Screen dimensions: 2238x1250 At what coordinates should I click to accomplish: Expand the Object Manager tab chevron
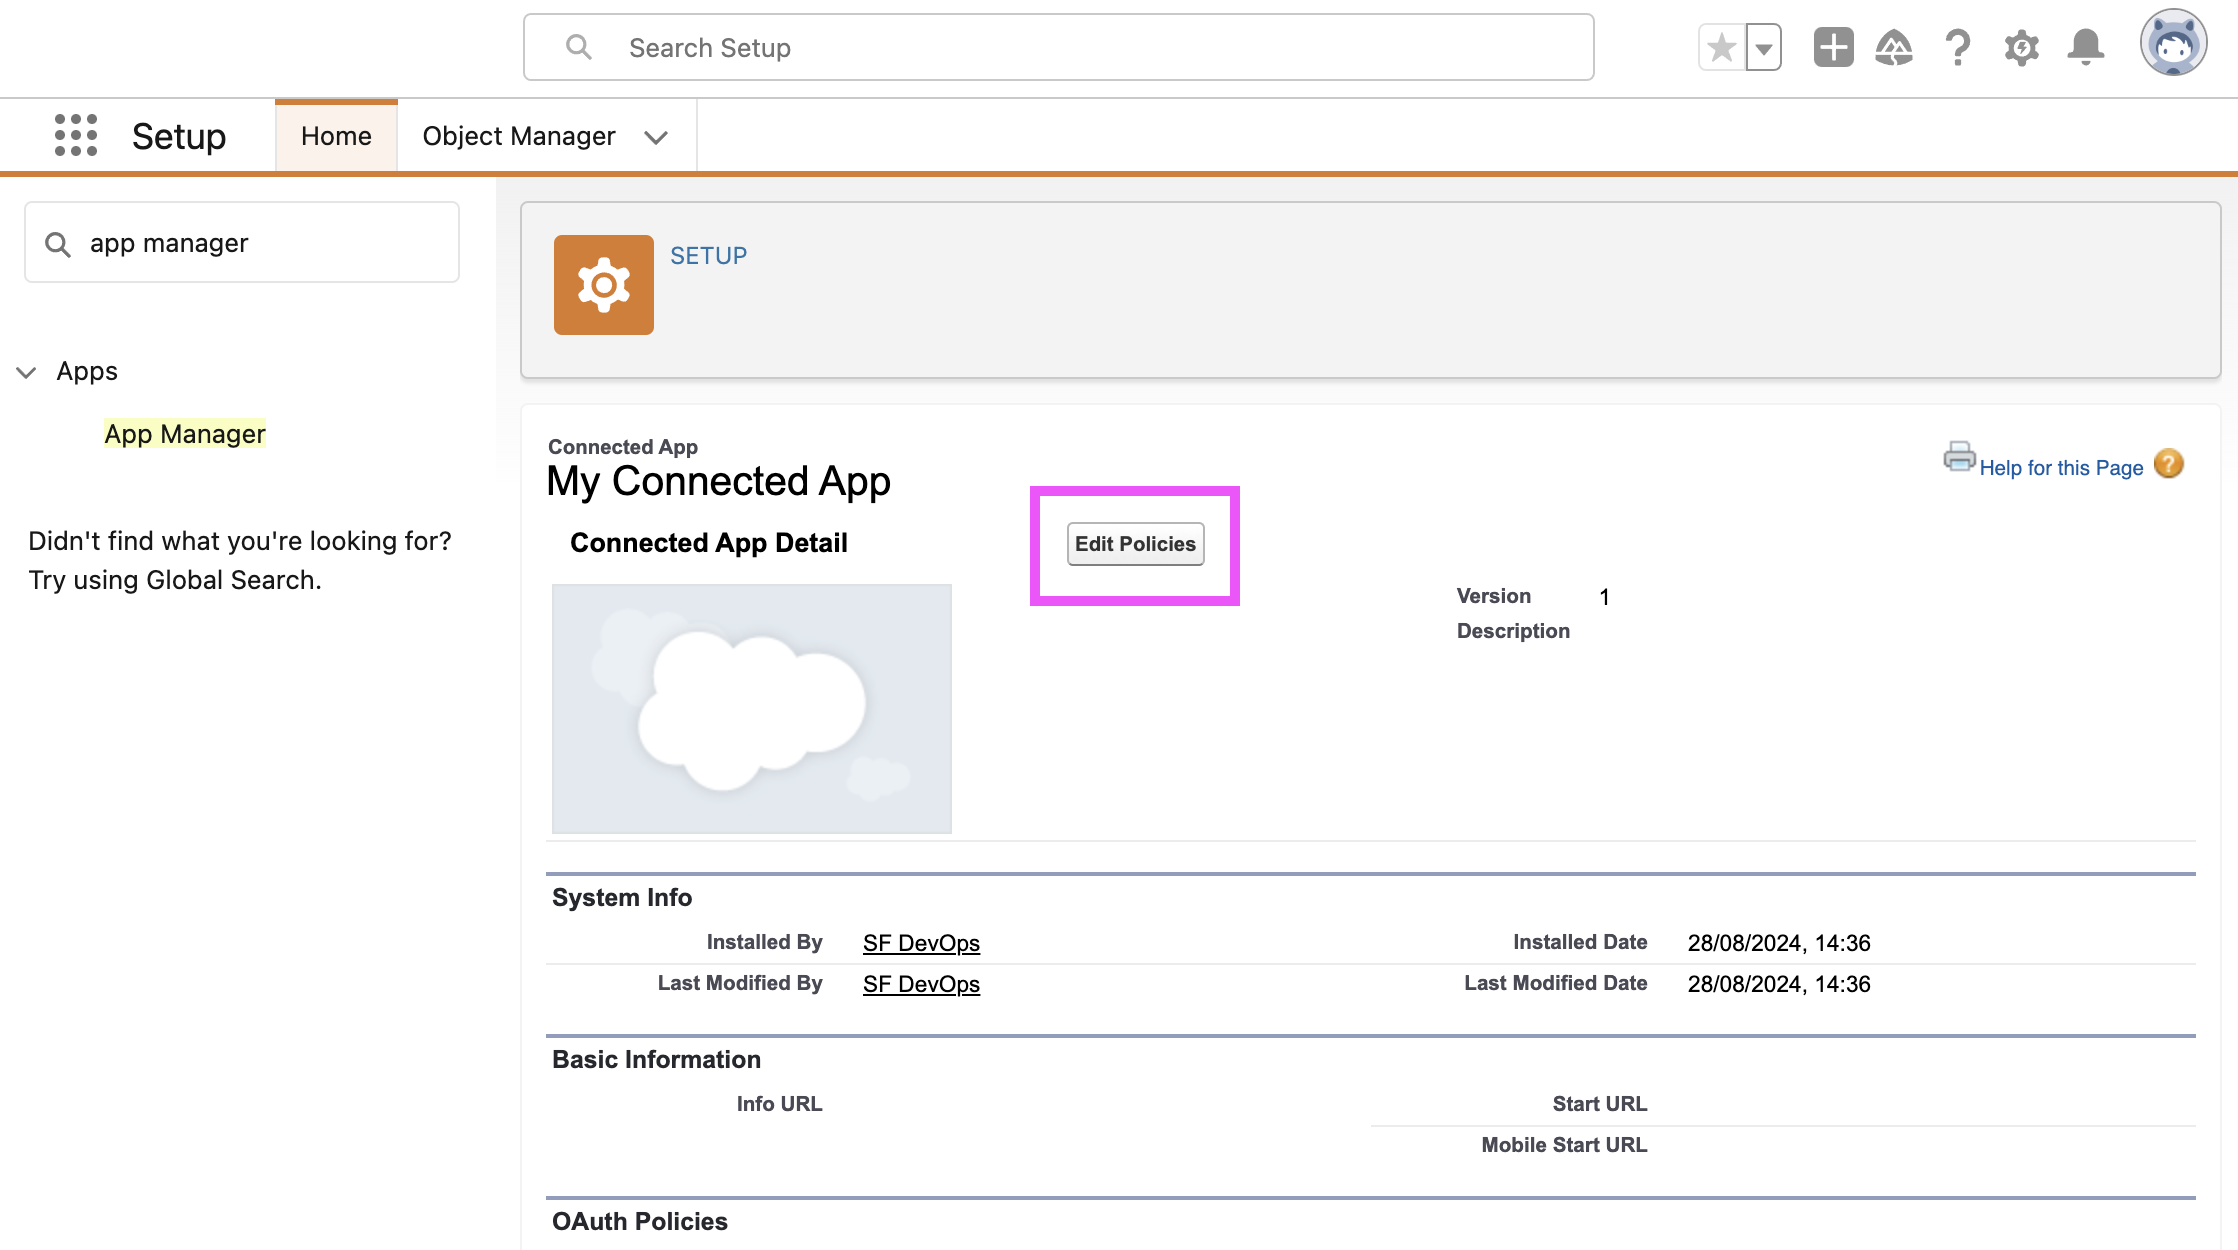coord(656,137)
